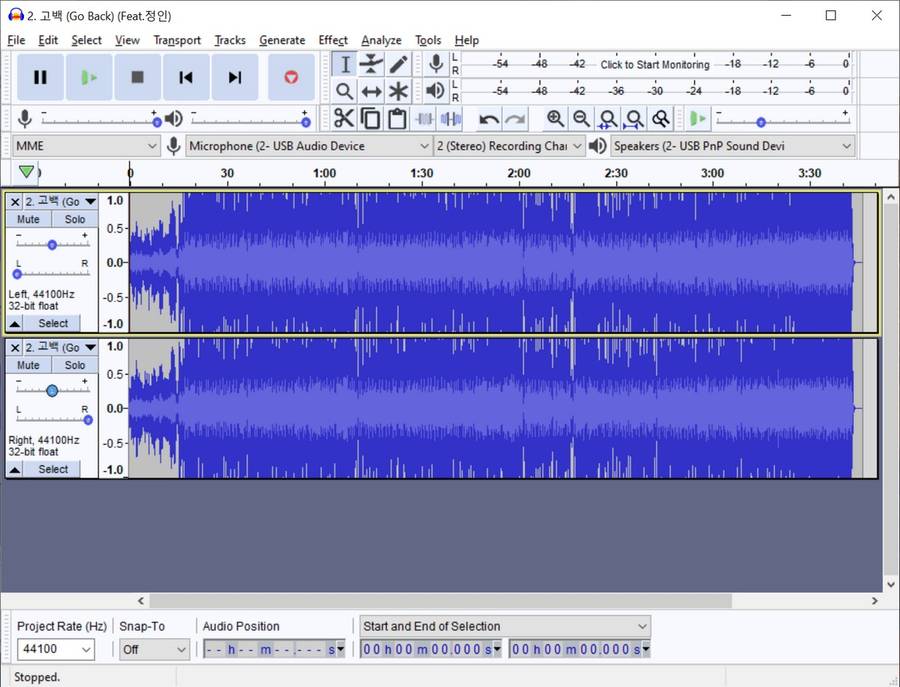Expand the Snap-To dropdown
The width and height of the screenshot is (900, 687).
point(154,649)
